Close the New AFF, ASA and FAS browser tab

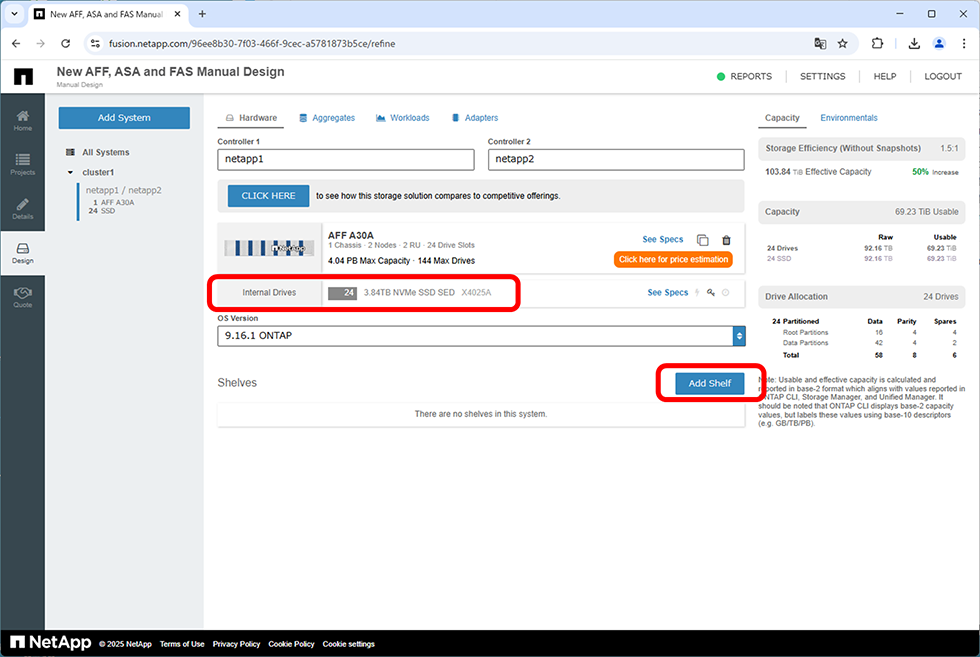click(178, 14)
